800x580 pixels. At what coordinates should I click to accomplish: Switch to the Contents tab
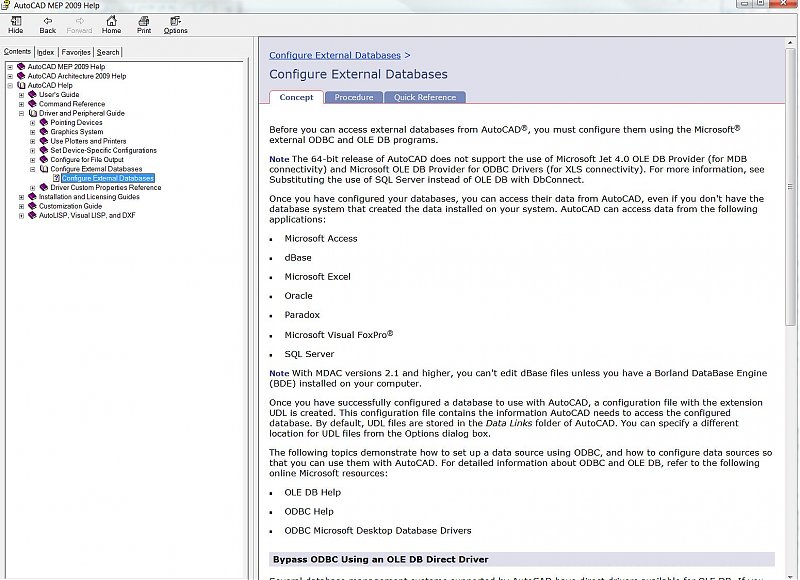click(17, 52)
